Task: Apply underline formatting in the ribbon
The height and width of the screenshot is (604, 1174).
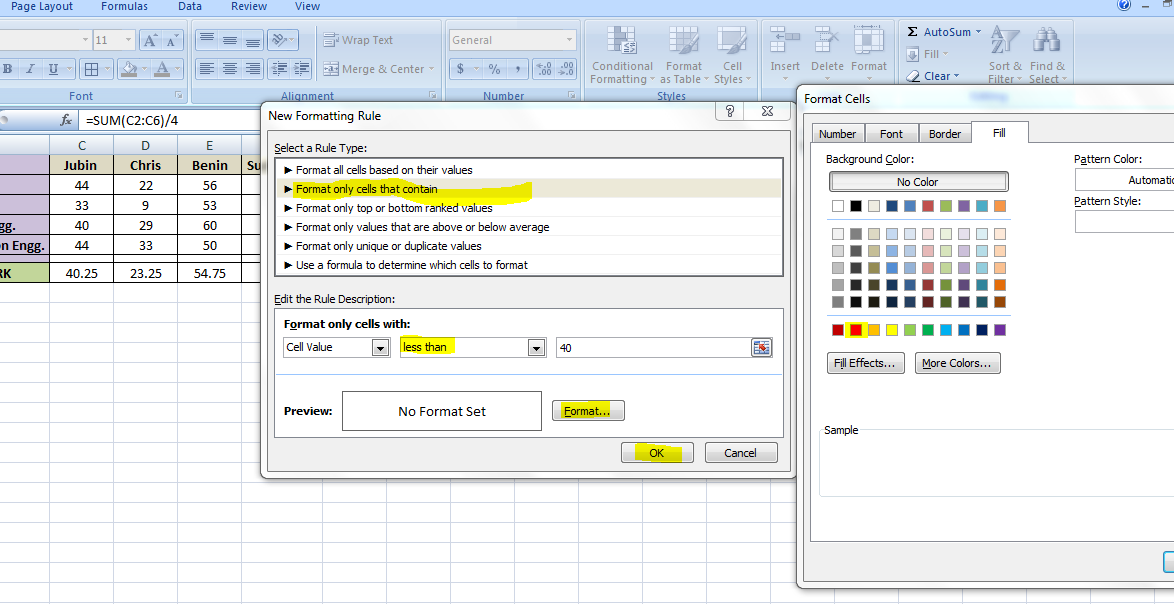Action: tap(53, 69)
